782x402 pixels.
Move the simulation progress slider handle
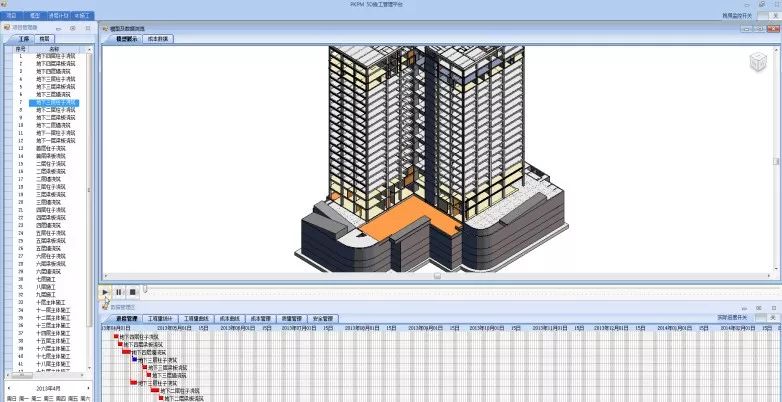[x=145, y=289]
